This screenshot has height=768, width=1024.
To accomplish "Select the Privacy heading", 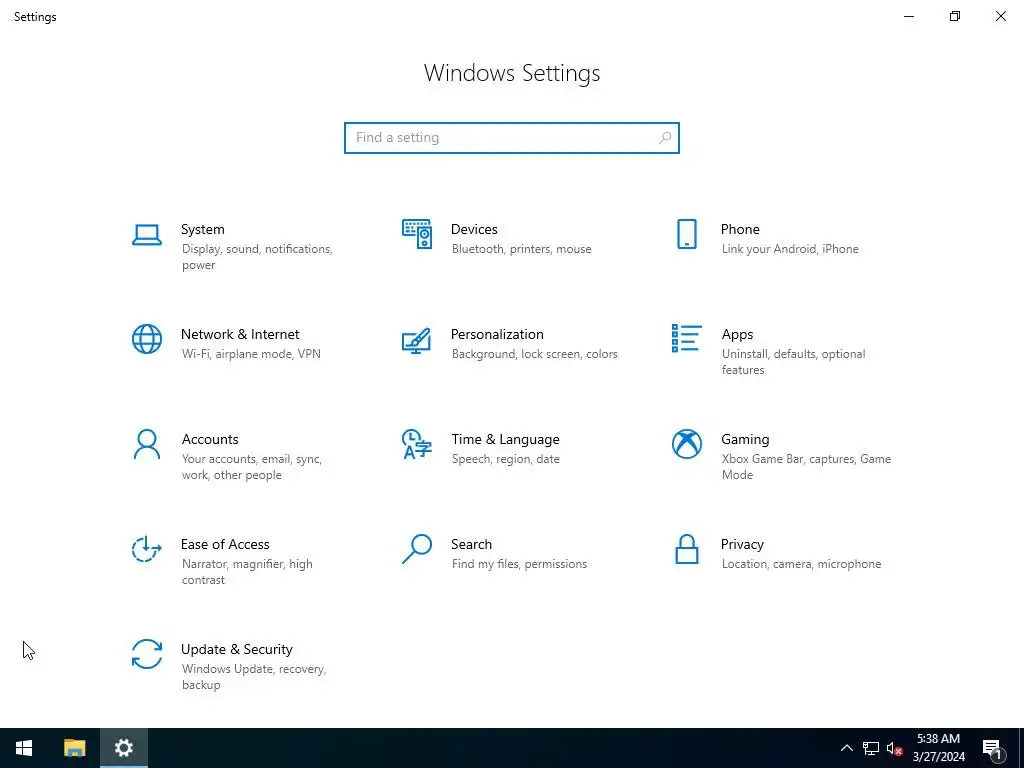I will [x=742, y=545].
